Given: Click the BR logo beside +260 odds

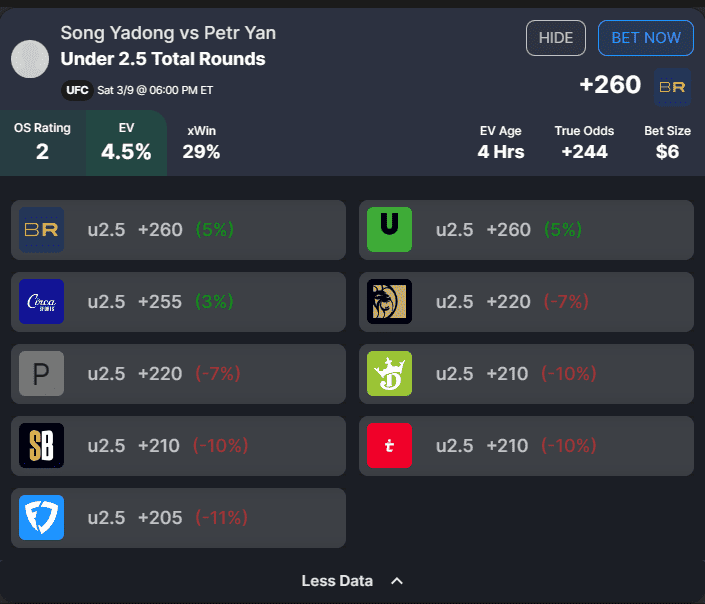Looking at the screenshot, I should click(672, 87).
